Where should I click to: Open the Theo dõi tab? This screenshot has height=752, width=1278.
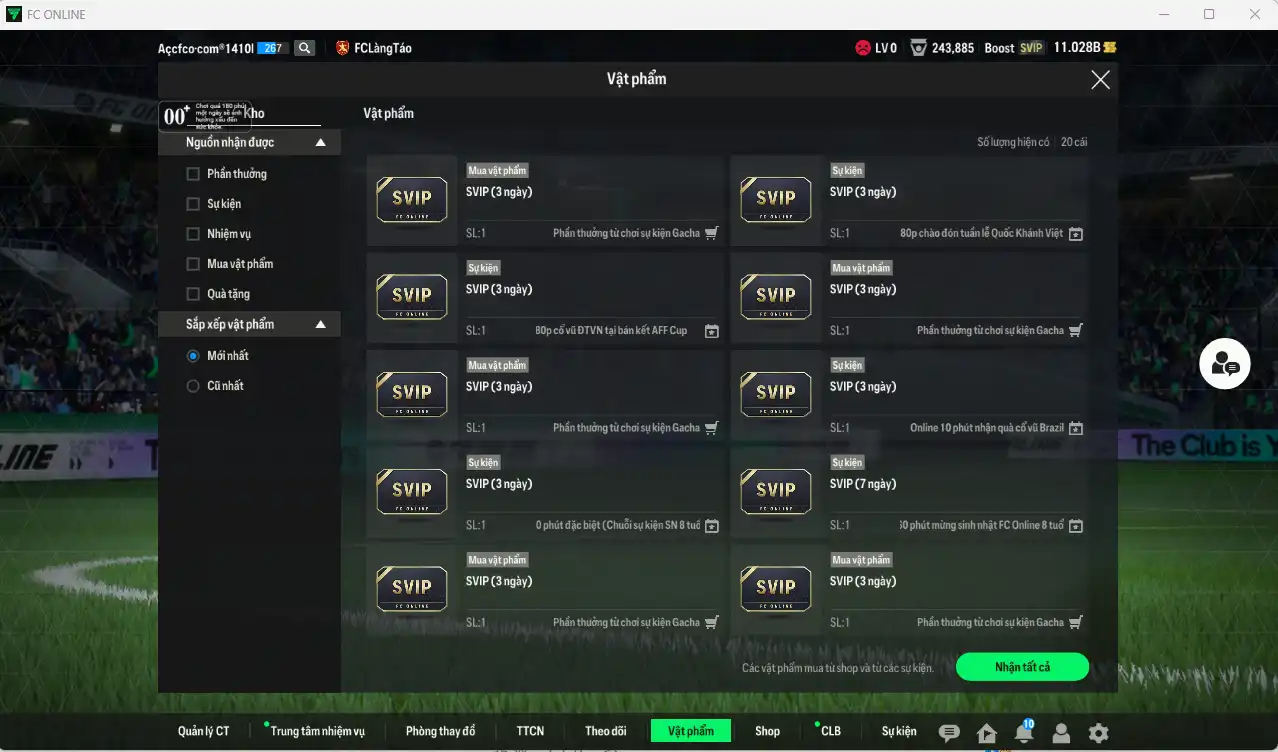[x=606, y=731]
